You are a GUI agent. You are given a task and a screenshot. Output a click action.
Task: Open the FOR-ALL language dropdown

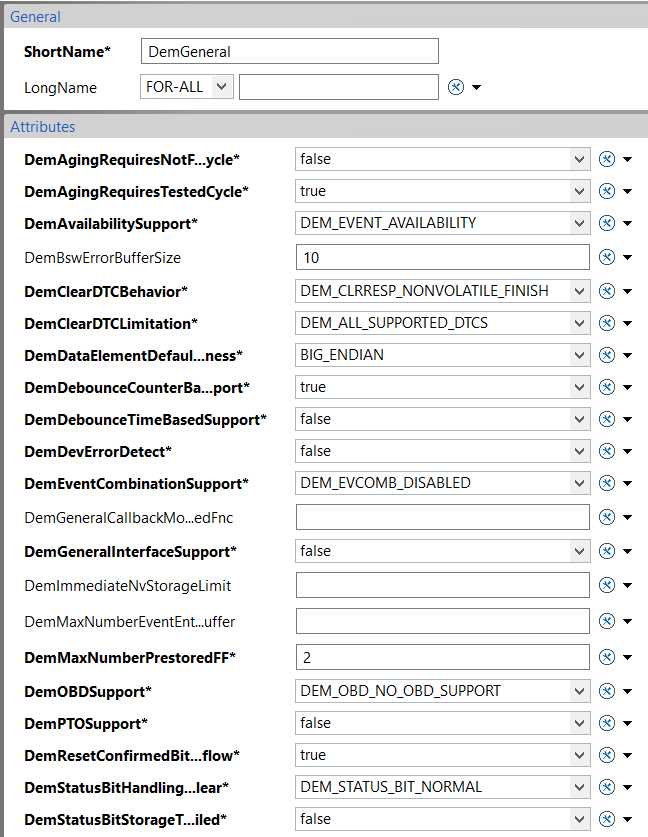coord(187,86)
